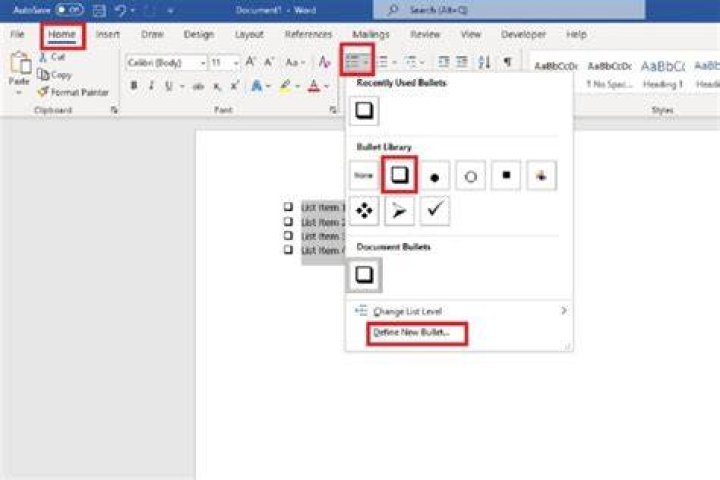Image resolution: width=720 pixels, height=480 pixels.
Task: Toggle Strikethrough formatting
Action: click(198, 86)
